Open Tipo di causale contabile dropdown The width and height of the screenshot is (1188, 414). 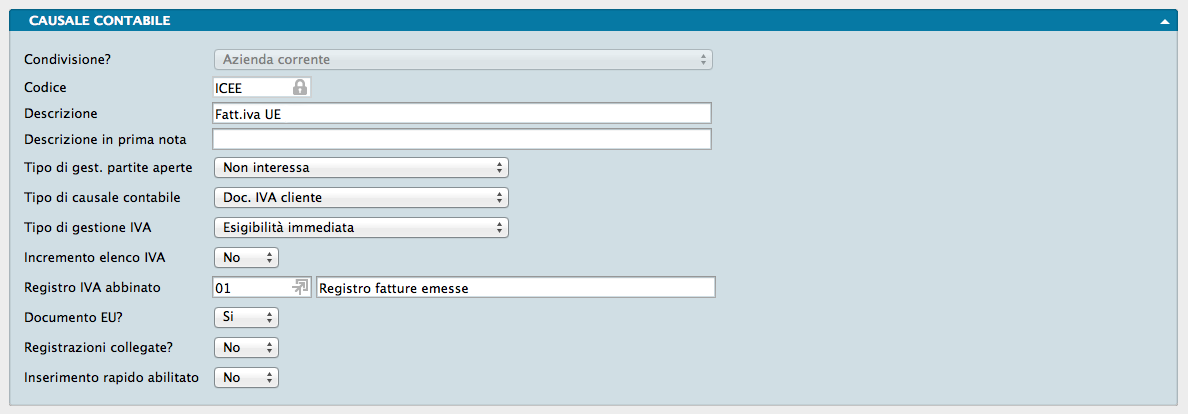click(x=362, y=198)
